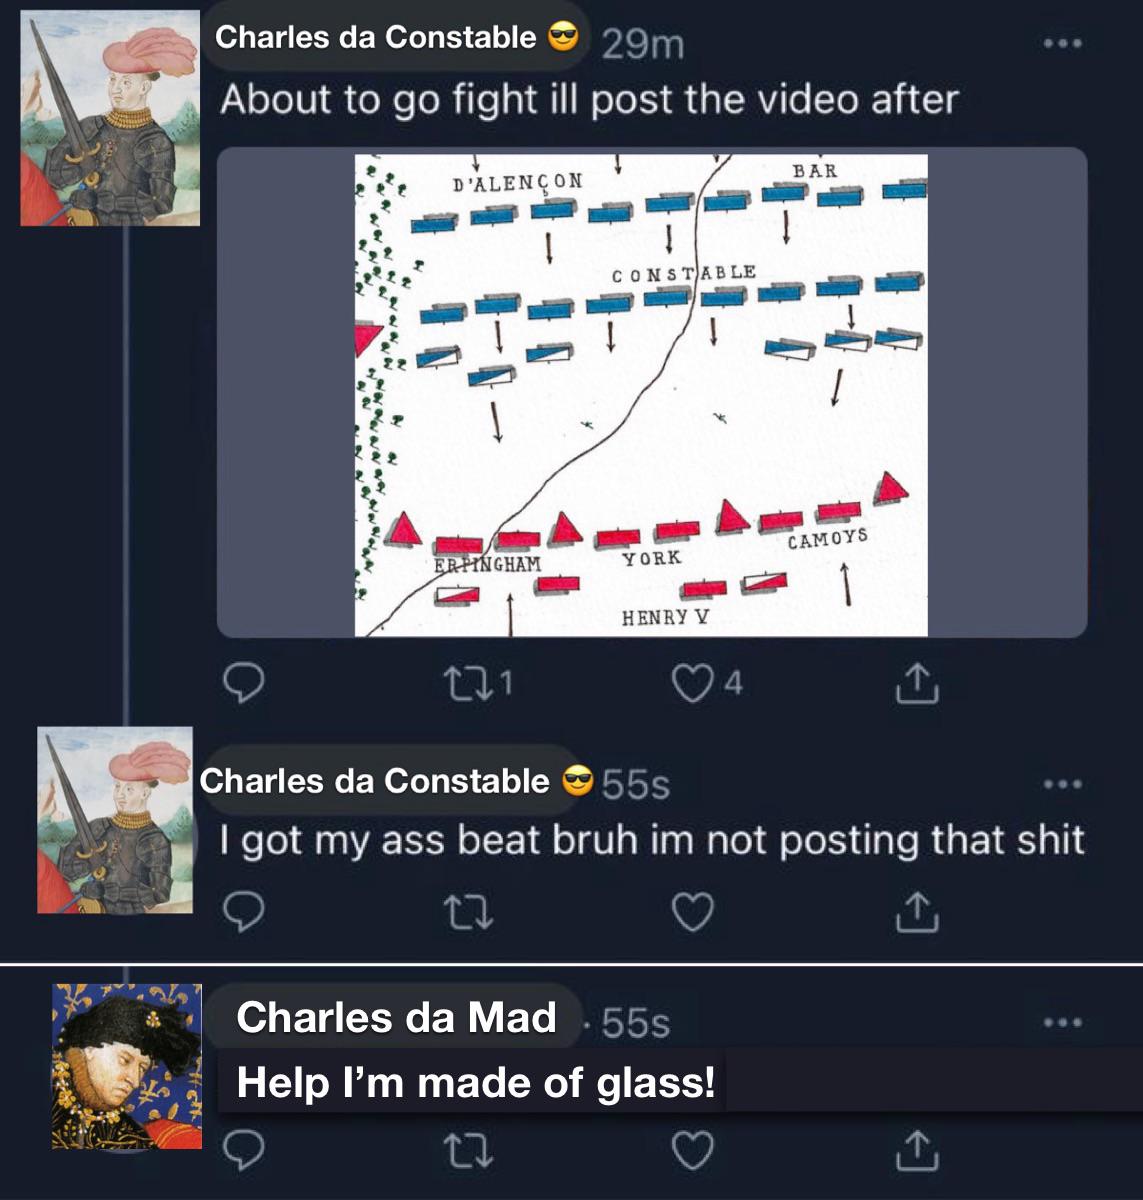Open more options for the second Constable tweet

click(x=1062, y=785)
